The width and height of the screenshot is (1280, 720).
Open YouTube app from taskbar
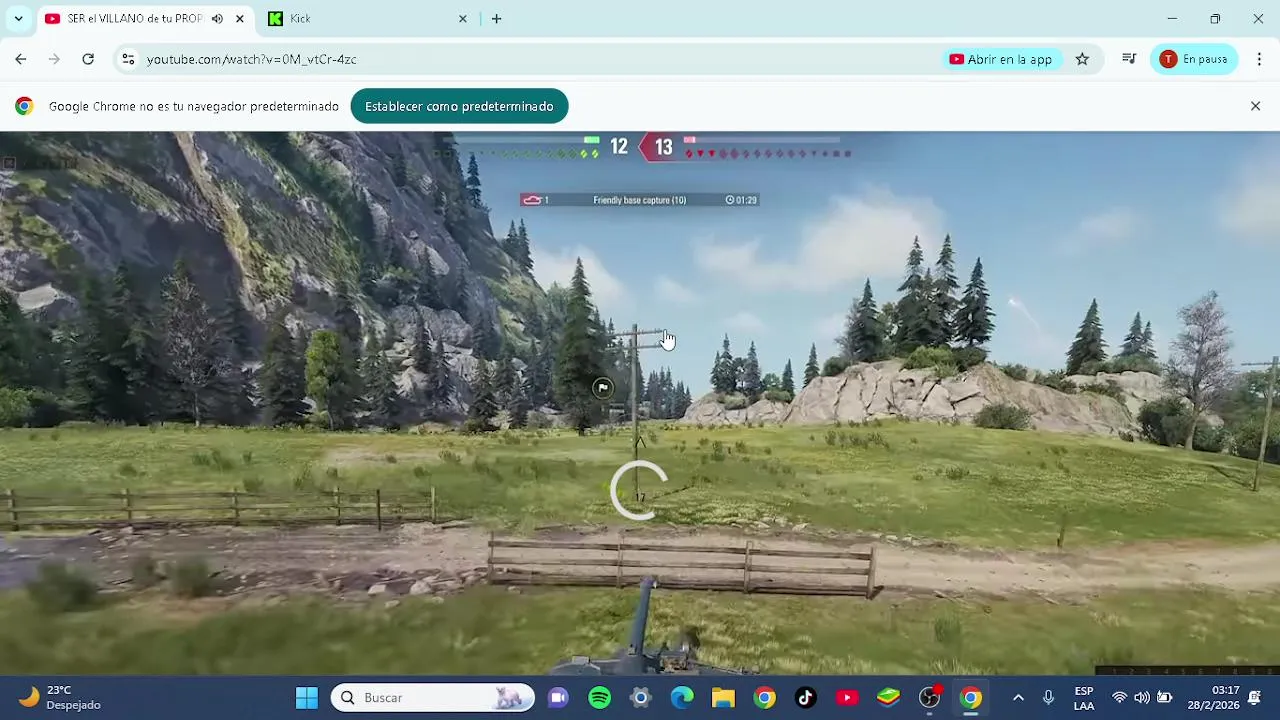pos(847,697)
